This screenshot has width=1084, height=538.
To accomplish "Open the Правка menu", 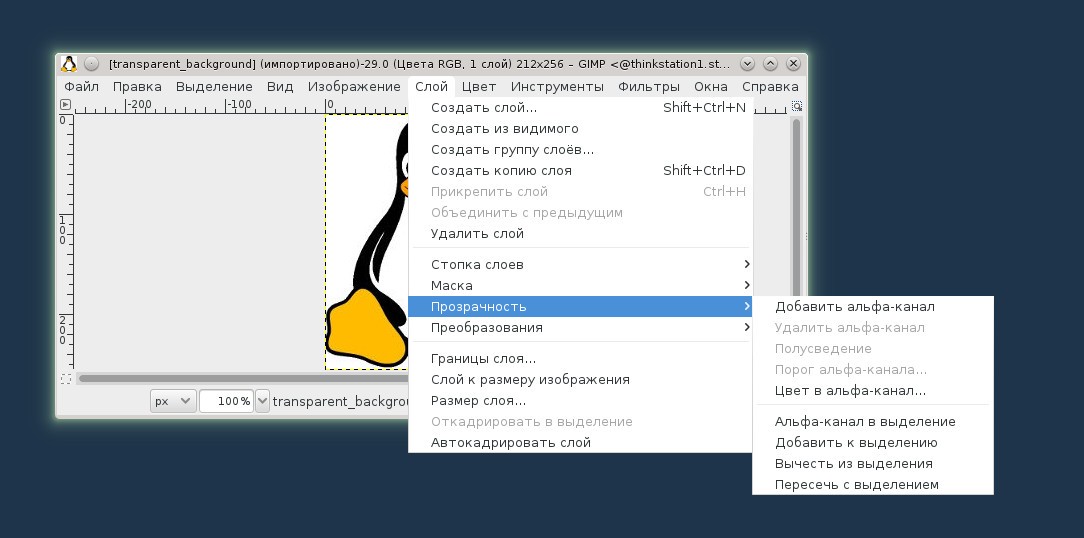I will [x=137, y=86].
